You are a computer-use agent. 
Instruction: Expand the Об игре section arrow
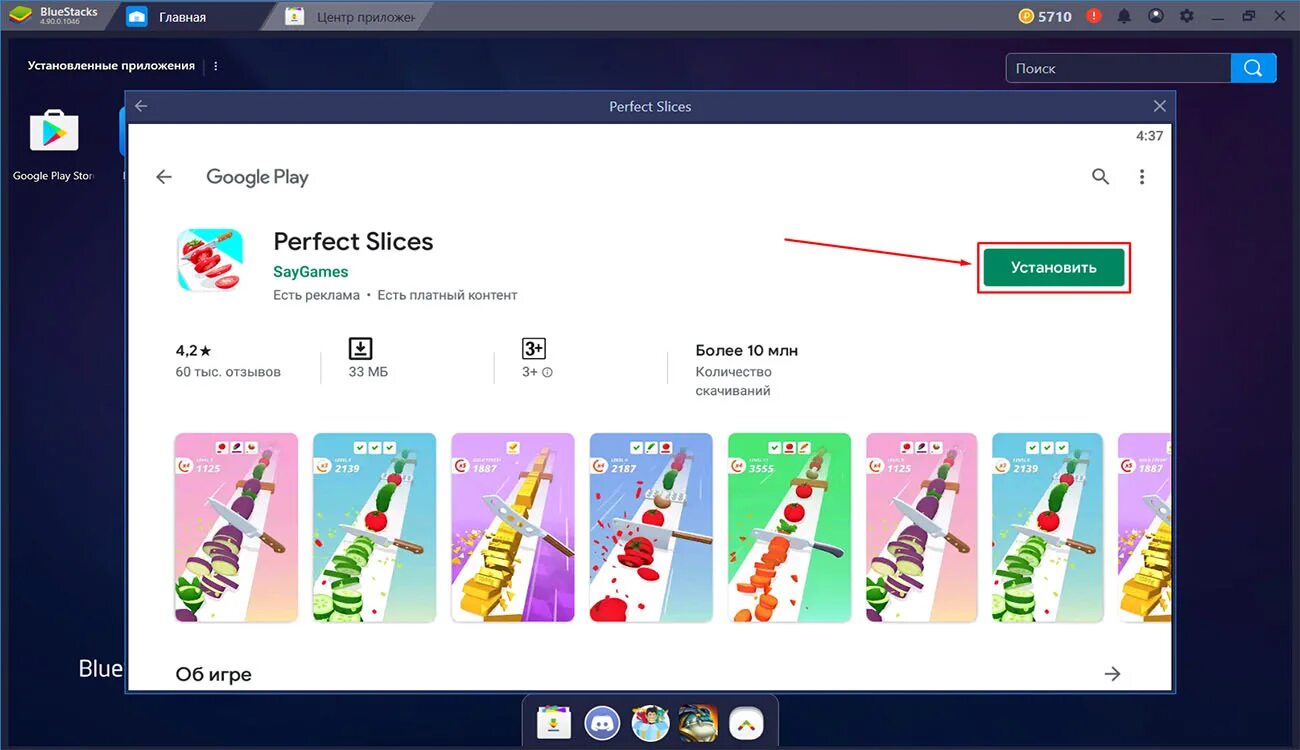(x=1112, y=674)
